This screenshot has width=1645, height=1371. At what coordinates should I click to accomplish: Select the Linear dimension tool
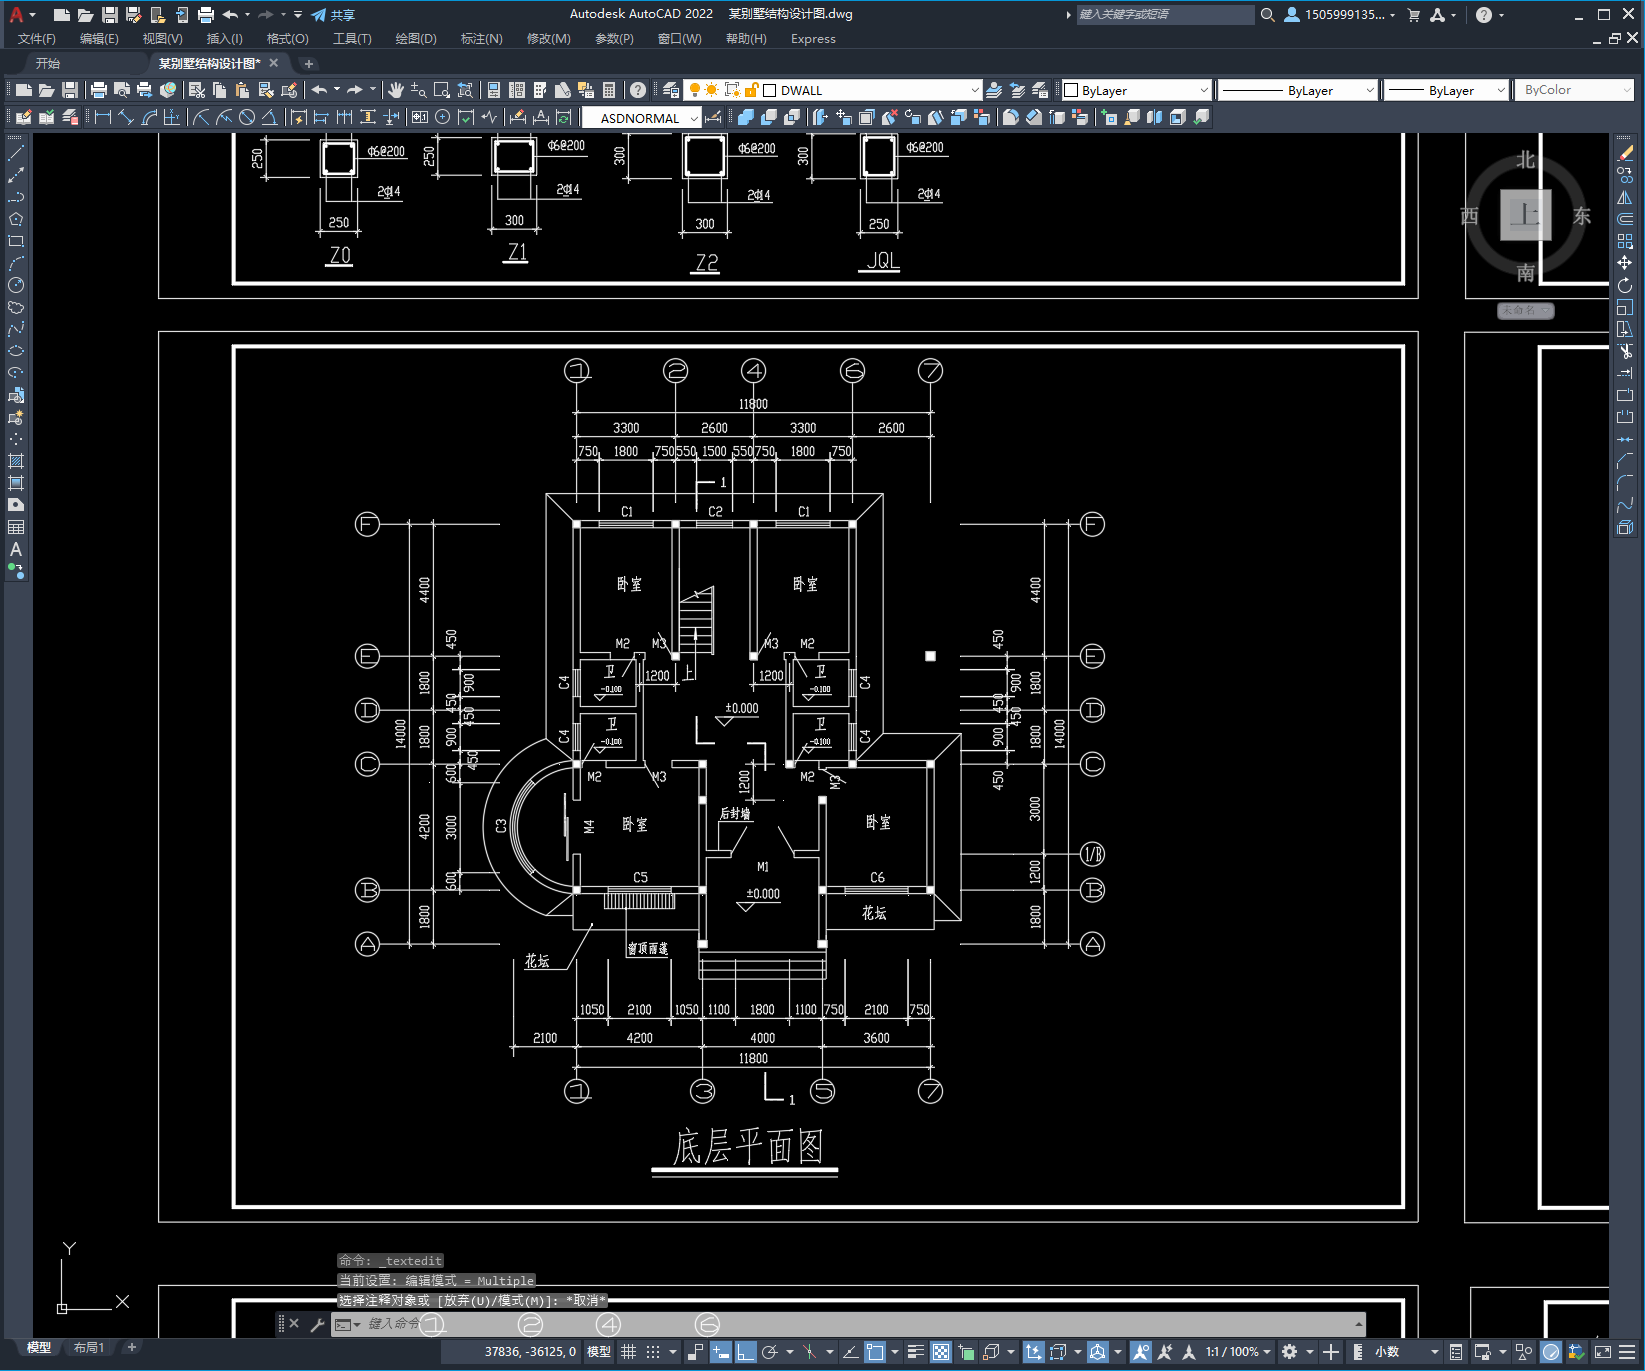click(x=103, y=117)
